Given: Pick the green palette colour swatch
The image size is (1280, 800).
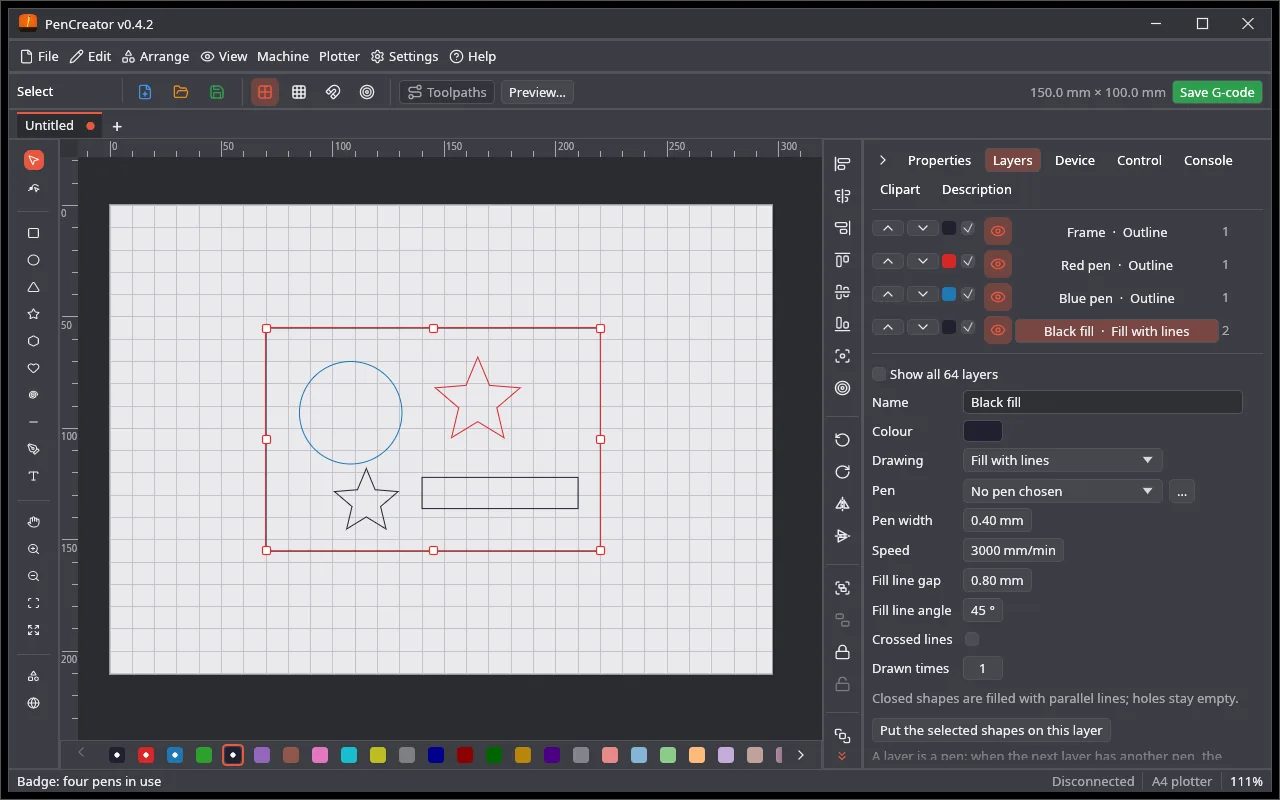Looking at the screenshot, I should click(204, 755).
